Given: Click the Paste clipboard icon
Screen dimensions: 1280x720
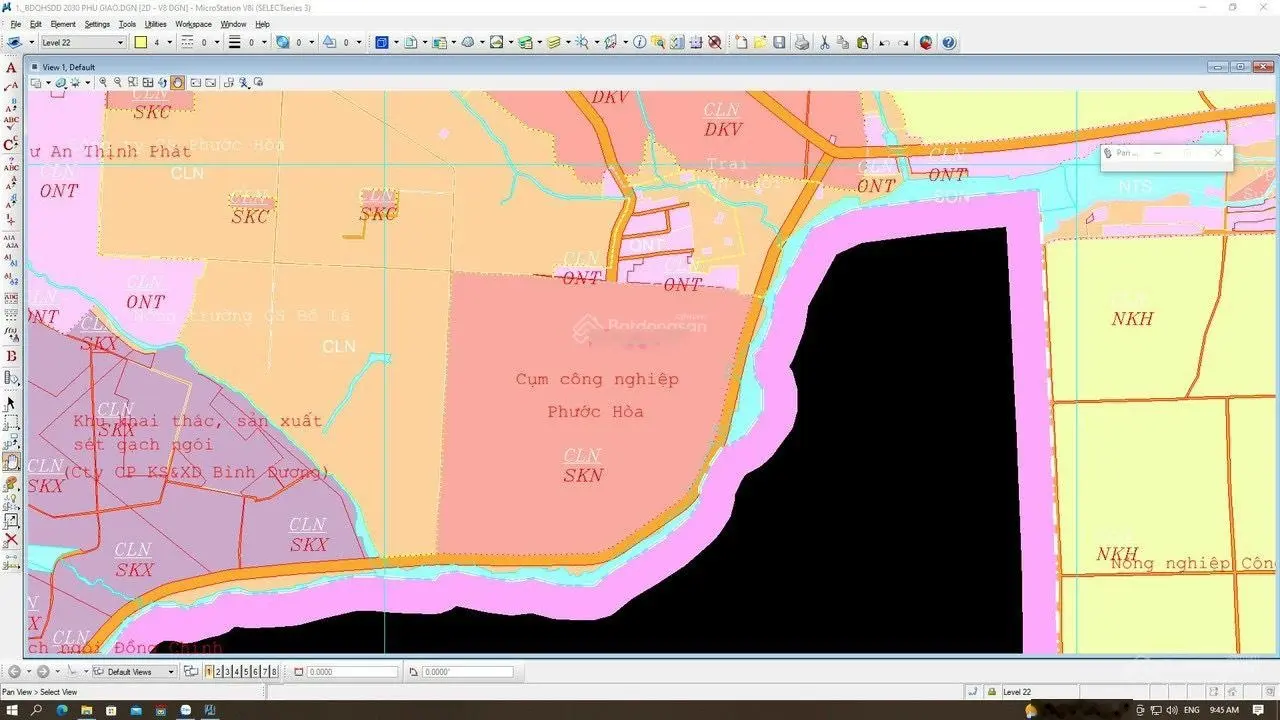Looking at the screenshot, I should coord(863,43).
